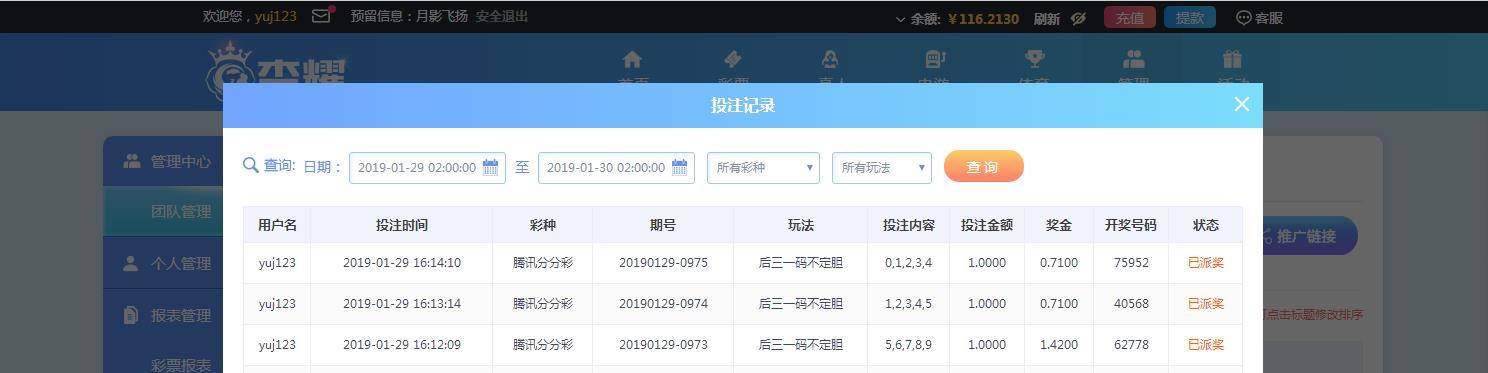Click the orange 查询 search button
1488x373 pixels.
click(984, 166)
